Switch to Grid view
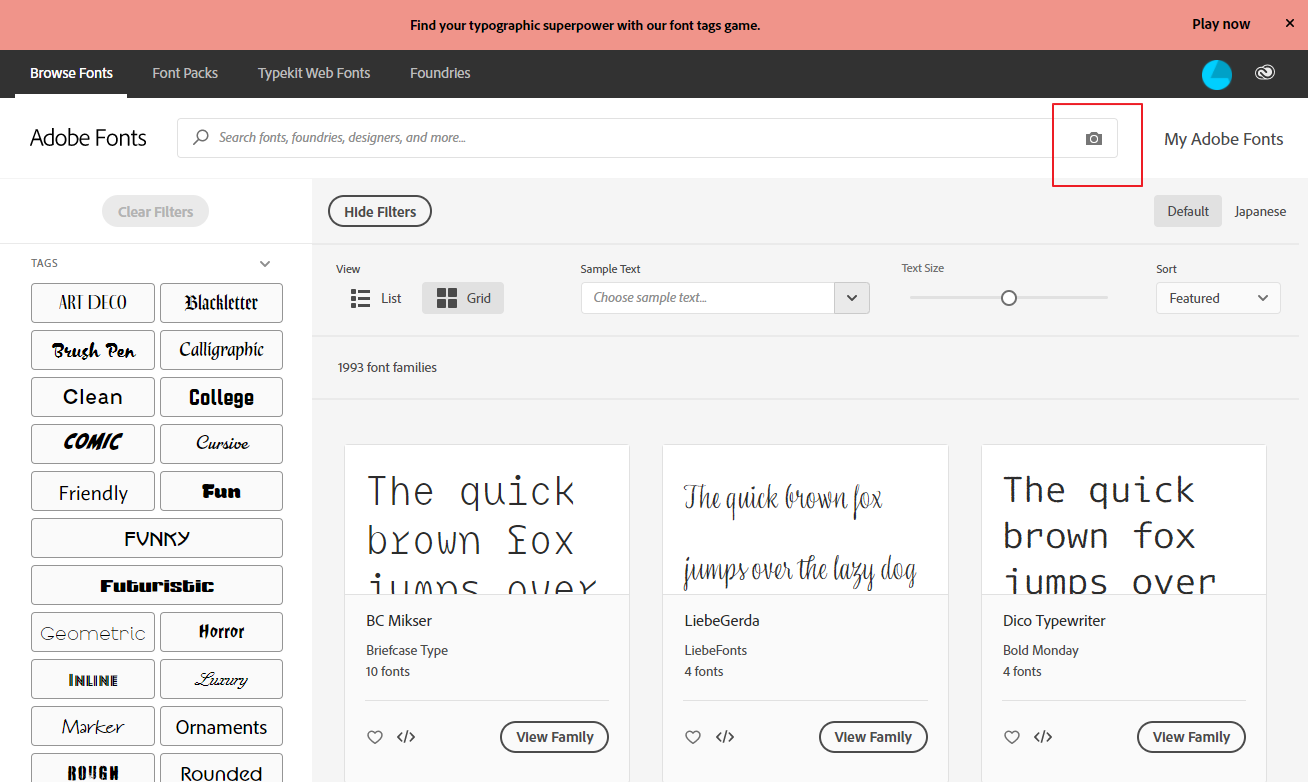 click(x=463, y=298)
